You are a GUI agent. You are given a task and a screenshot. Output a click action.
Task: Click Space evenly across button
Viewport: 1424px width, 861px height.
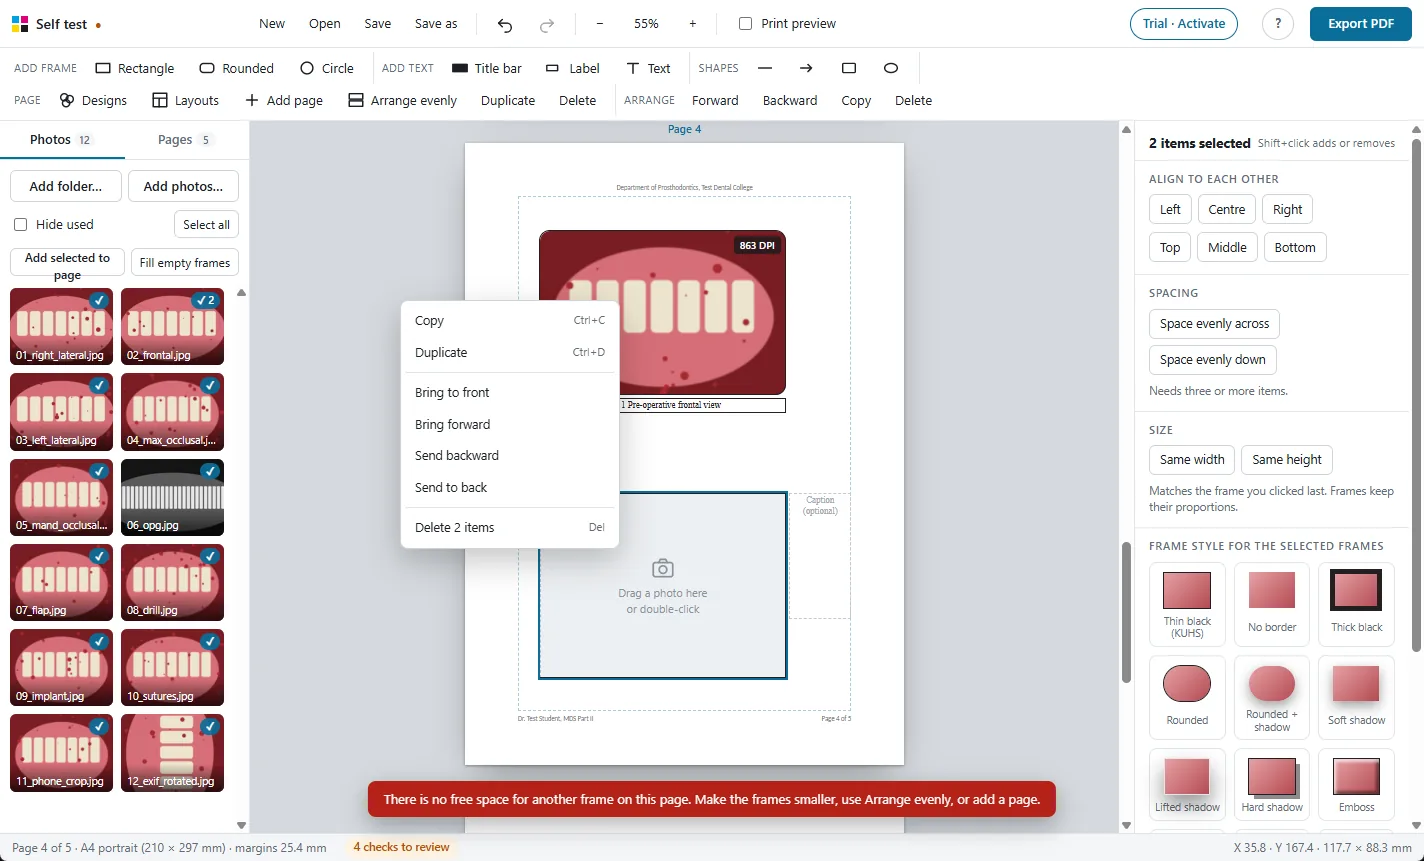(1214, 324)
